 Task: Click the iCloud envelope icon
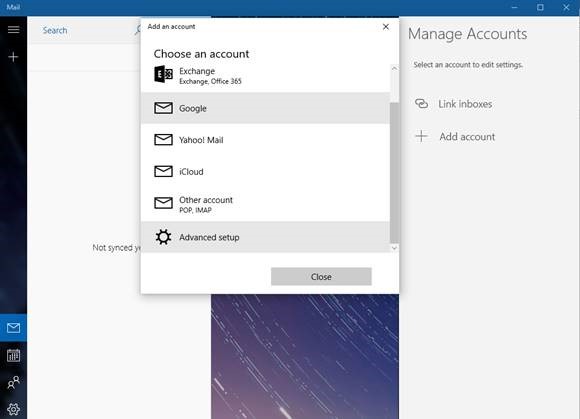coord(163,171)
